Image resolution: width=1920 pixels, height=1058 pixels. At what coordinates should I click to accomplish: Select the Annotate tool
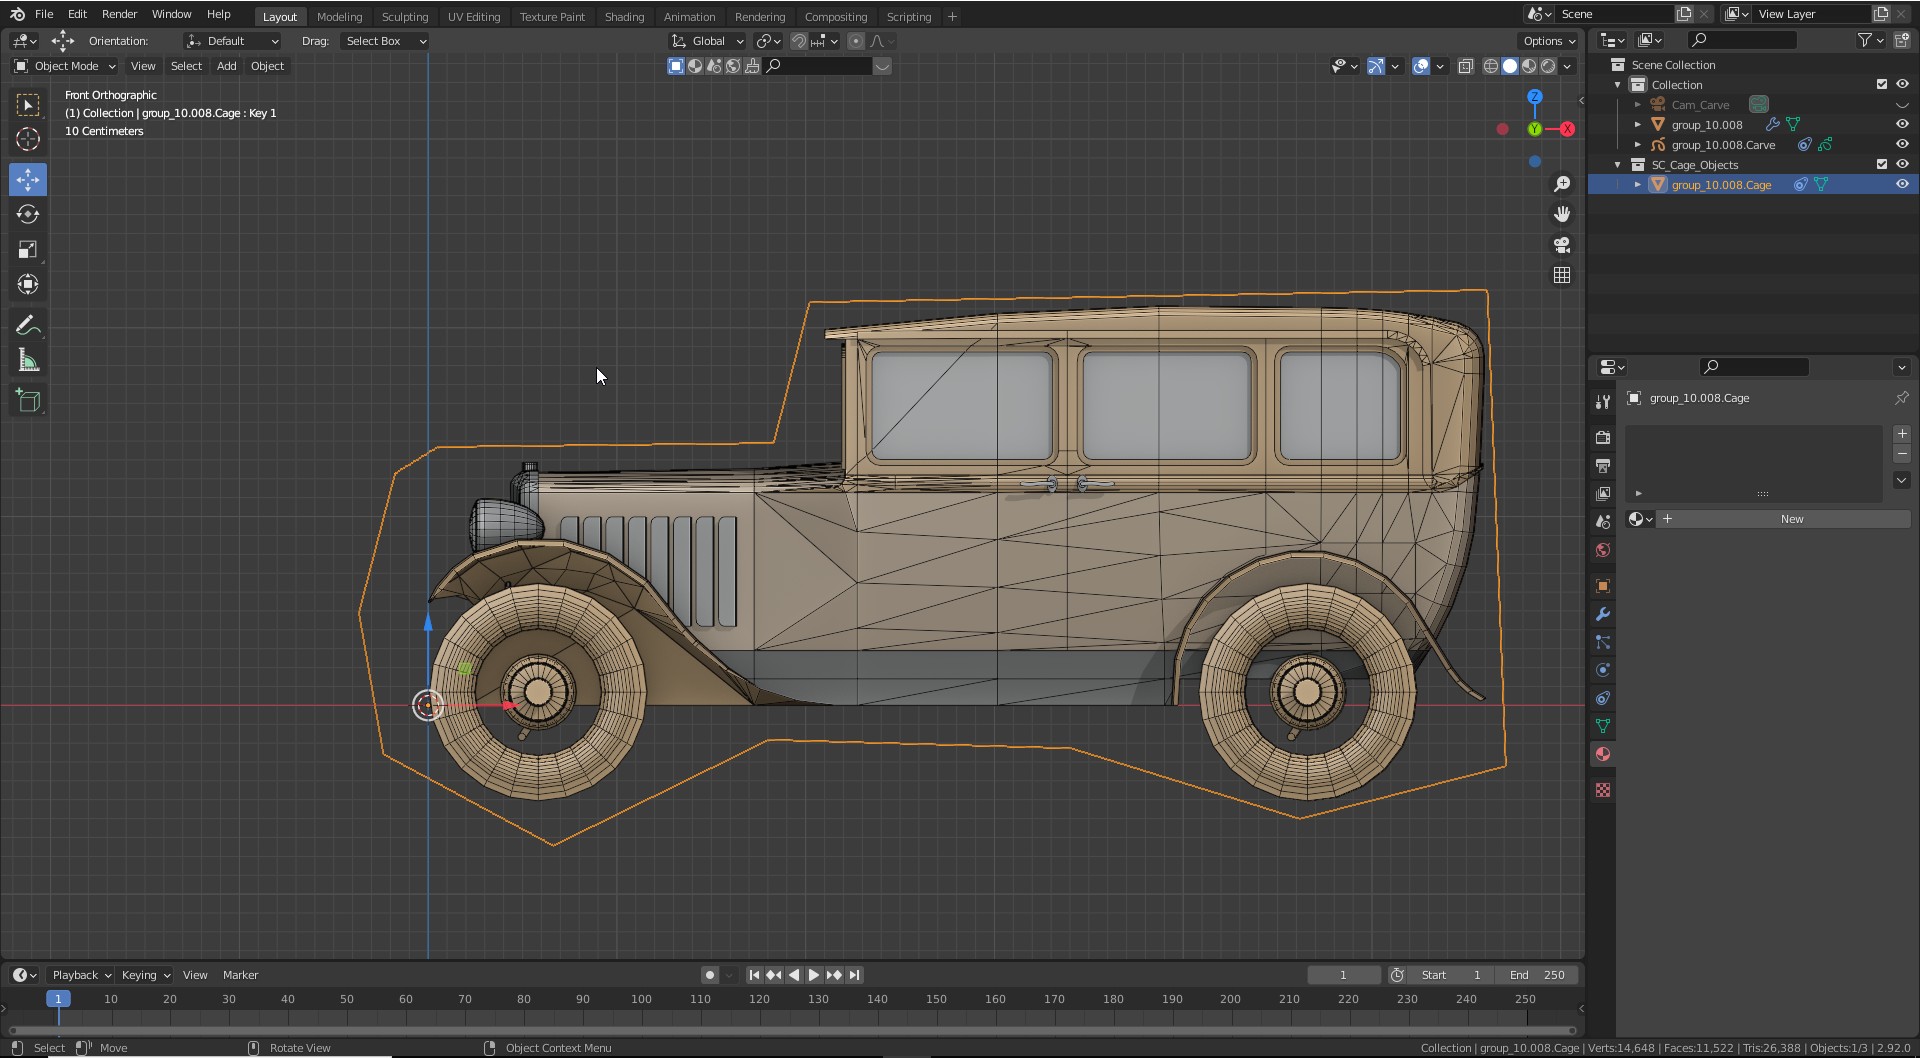(x=28, y=326)
